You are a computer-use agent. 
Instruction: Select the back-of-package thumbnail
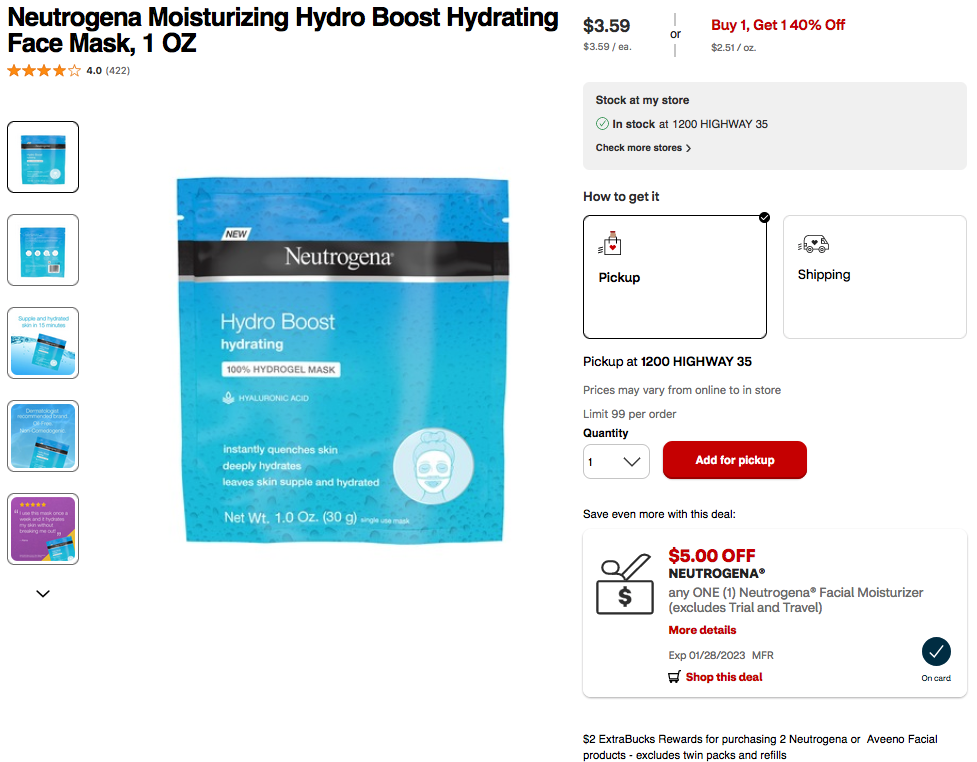(43, 250)
